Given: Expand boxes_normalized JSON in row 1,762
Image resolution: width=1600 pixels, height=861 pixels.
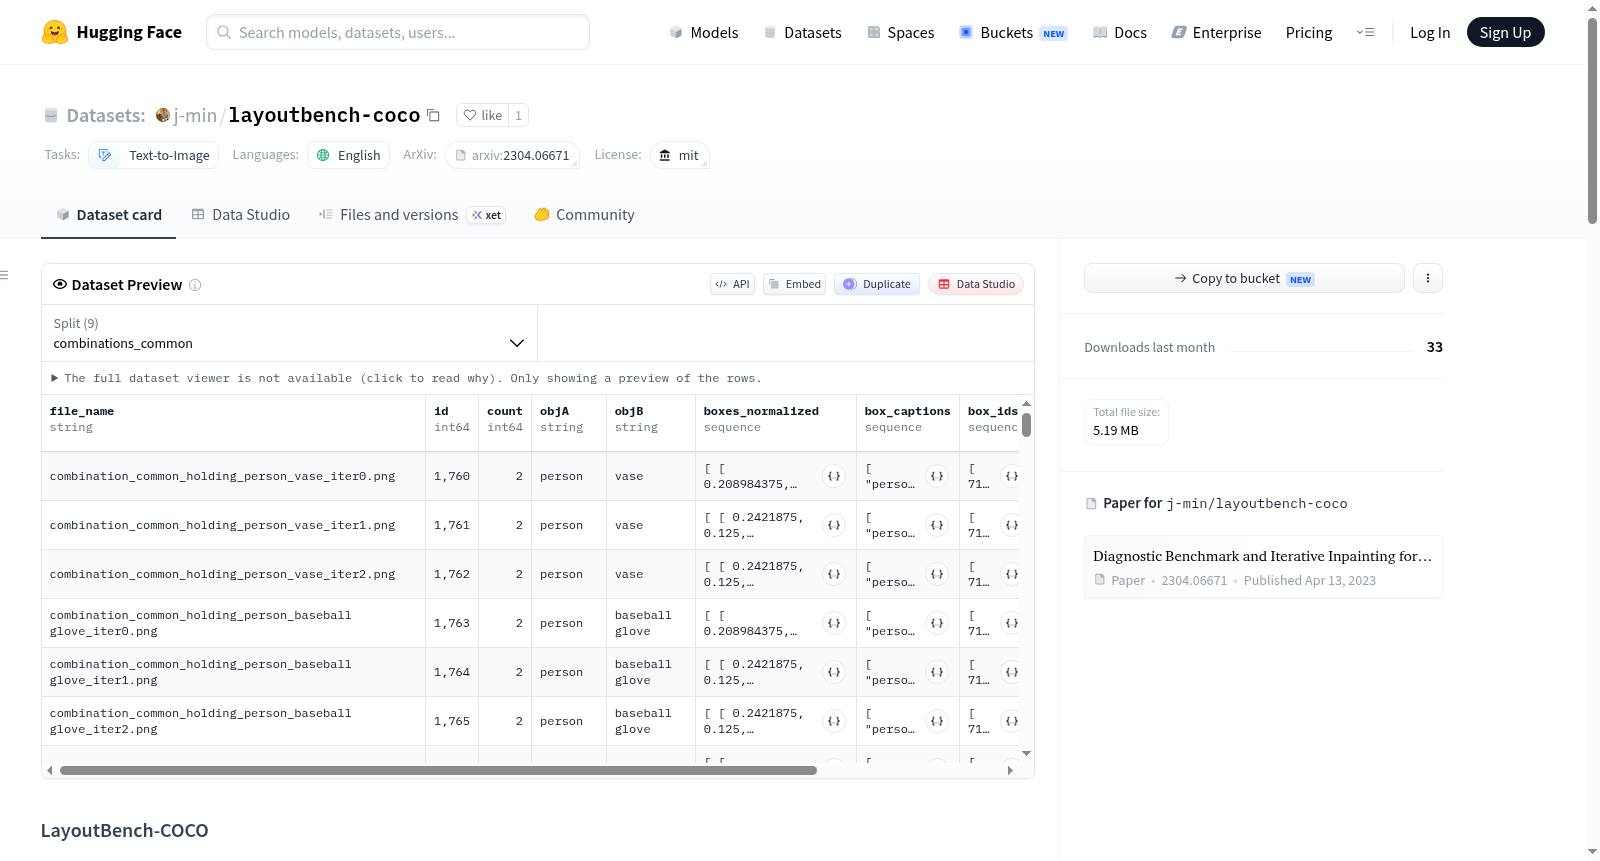Looking at the screenshot, I should [x=834, y=574].
